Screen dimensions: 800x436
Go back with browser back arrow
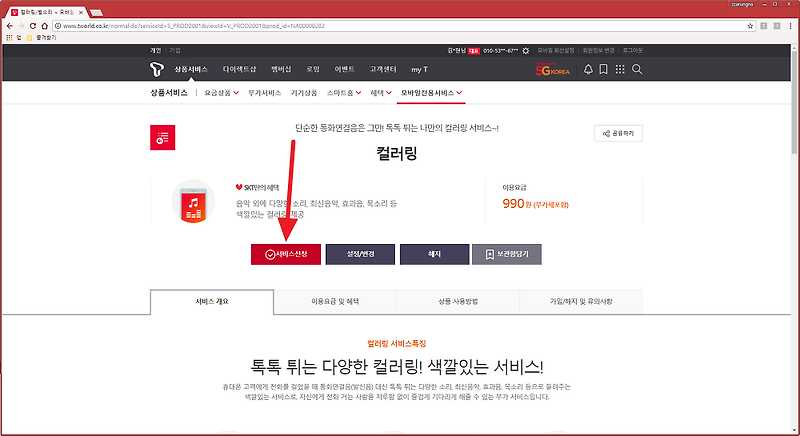[9, 25]
